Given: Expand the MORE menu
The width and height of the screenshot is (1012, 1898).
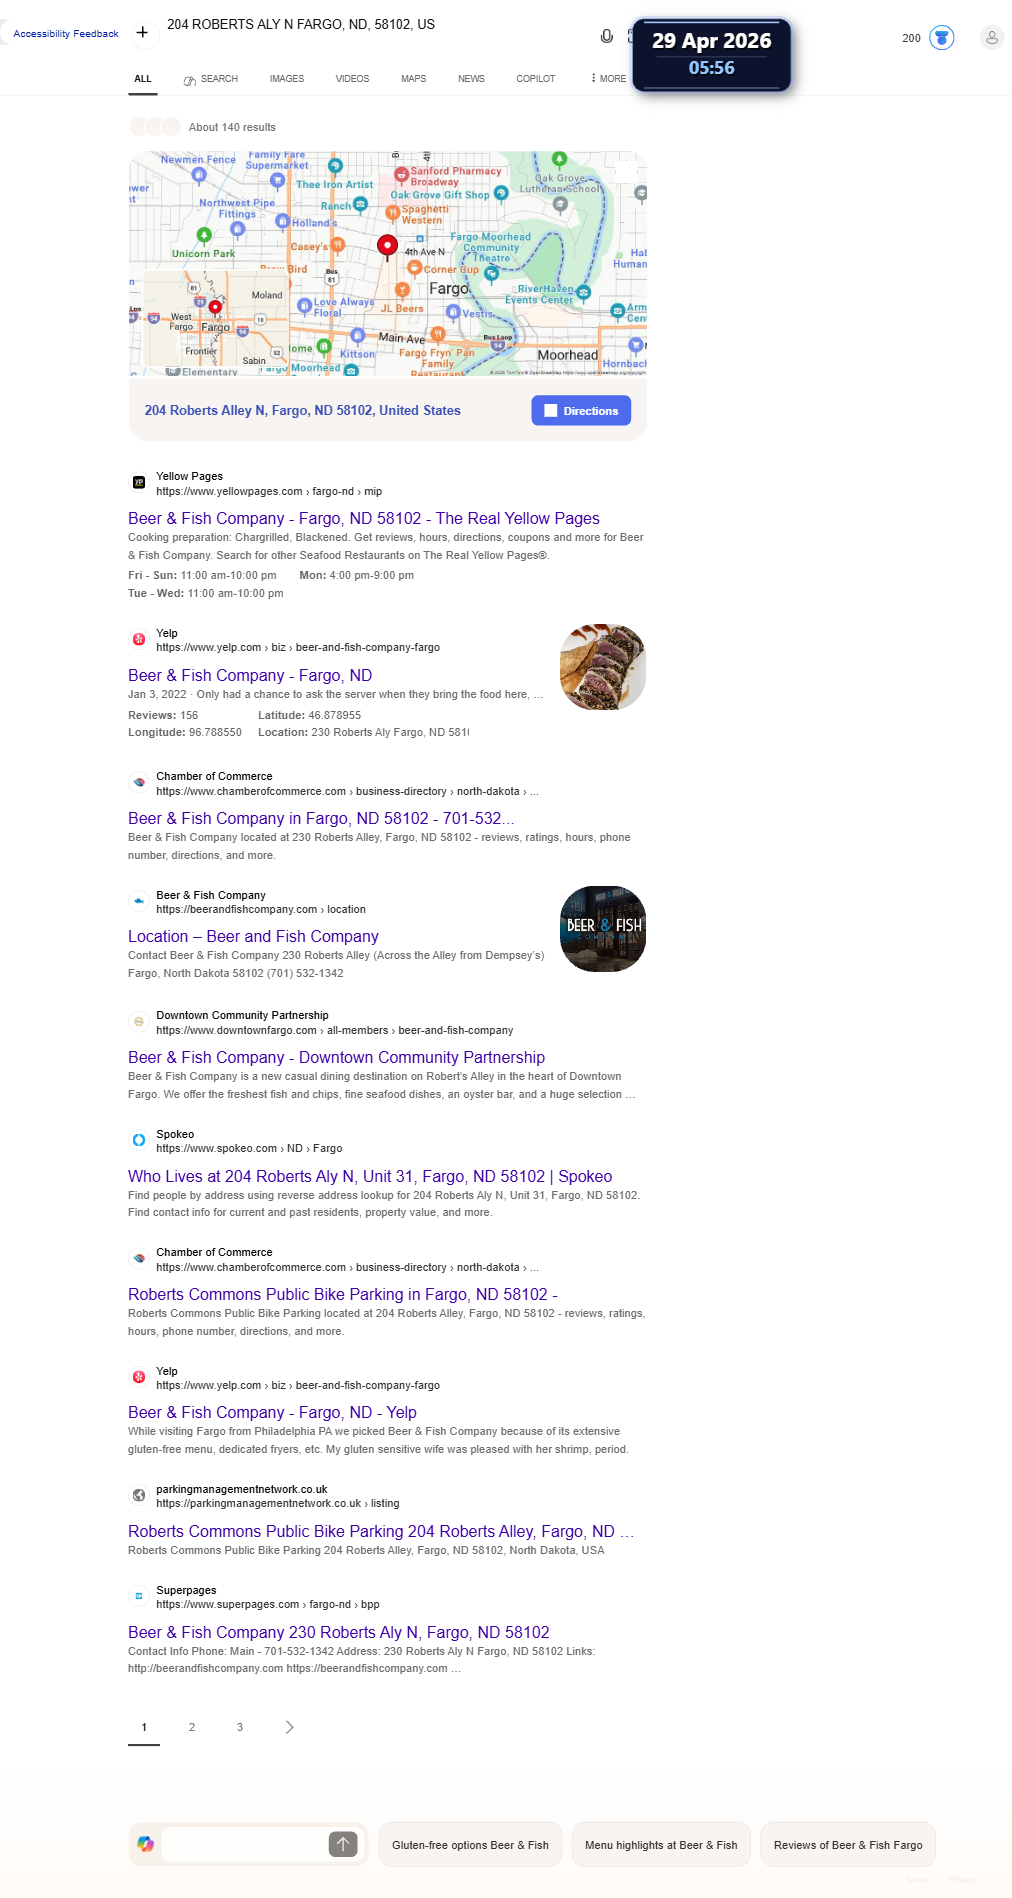Looking at the screenshot, I should (x=608, y=79).
